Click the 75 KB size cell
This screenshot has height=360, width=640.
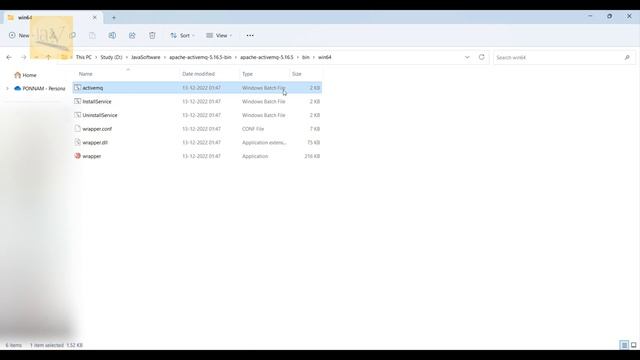point(314,142)
